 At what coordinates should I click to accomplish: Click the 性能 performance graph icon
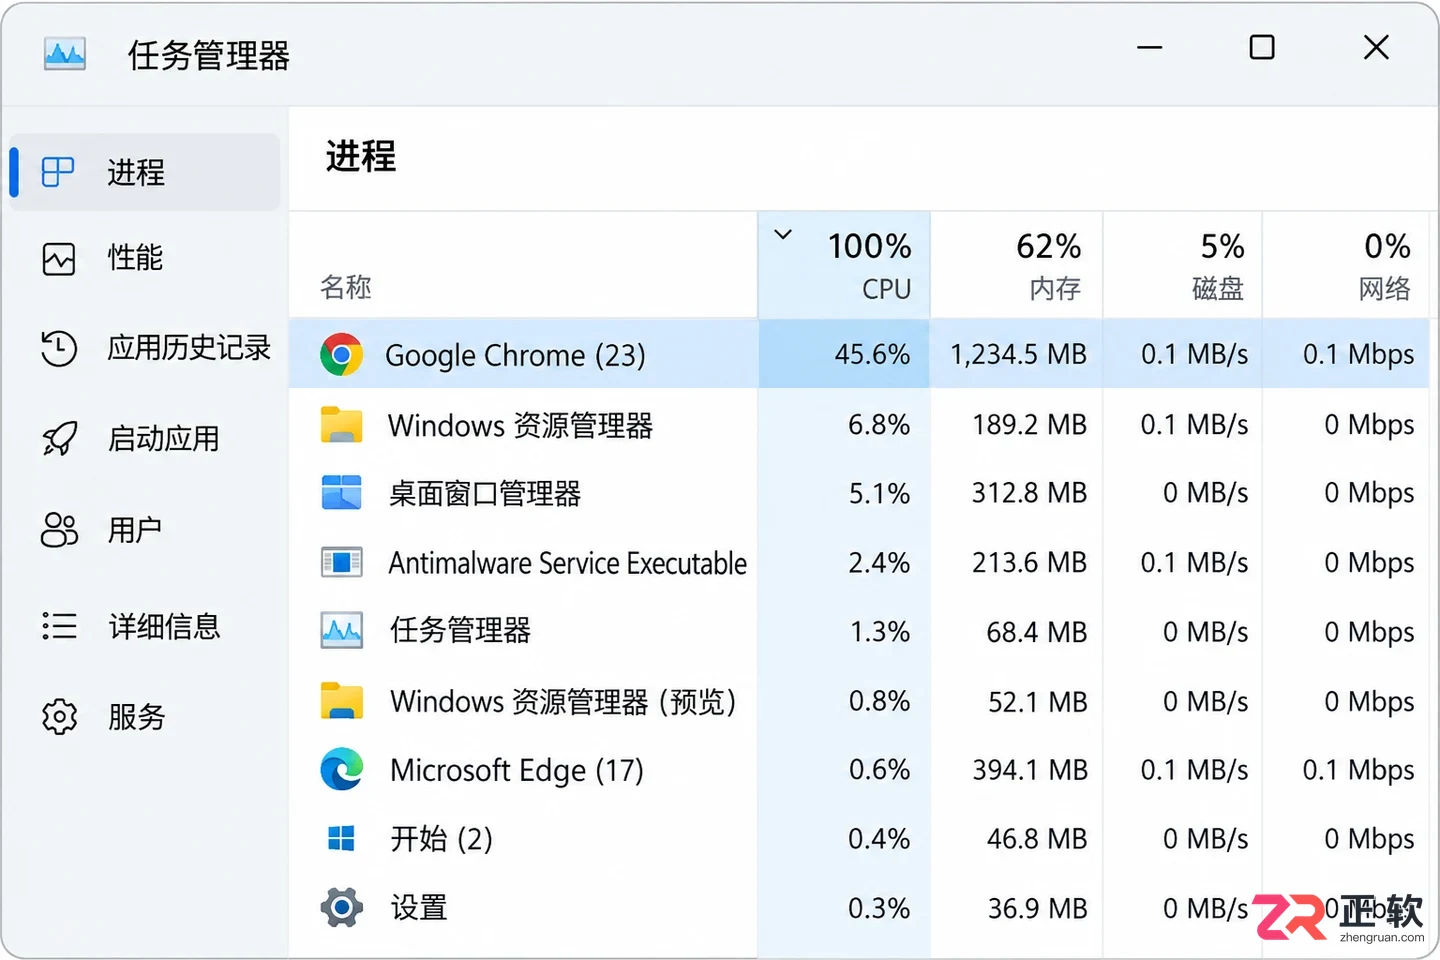coord(59,258)
